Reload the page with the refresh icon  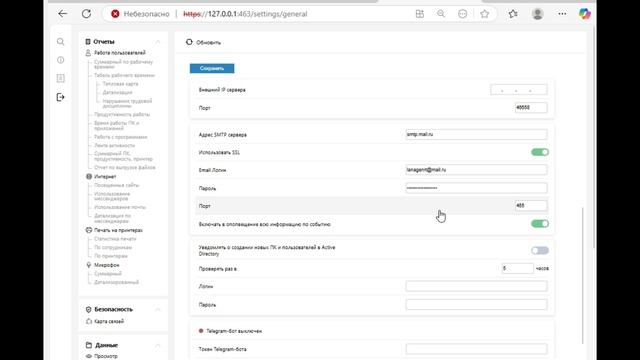point(86,14)
